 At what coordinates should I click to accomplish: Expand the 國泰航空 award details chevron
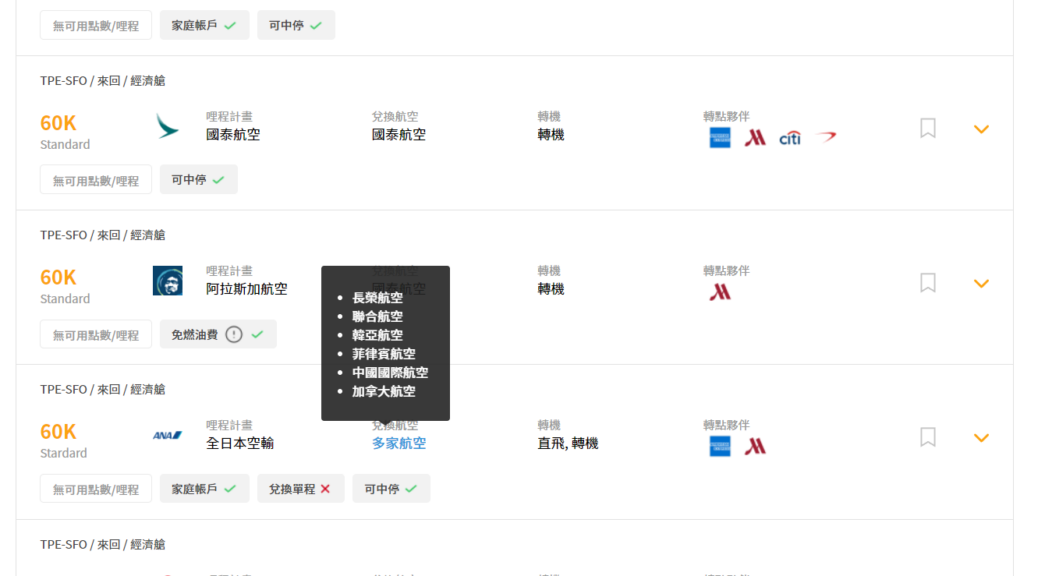click(981, 129)
